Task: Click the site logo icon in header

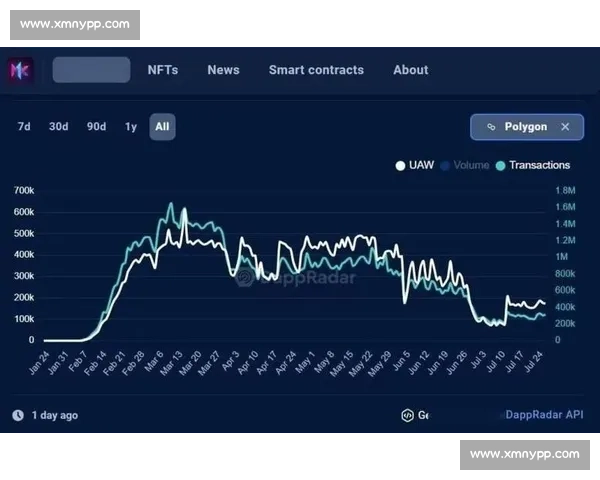Action: click(x=21, y=70)
